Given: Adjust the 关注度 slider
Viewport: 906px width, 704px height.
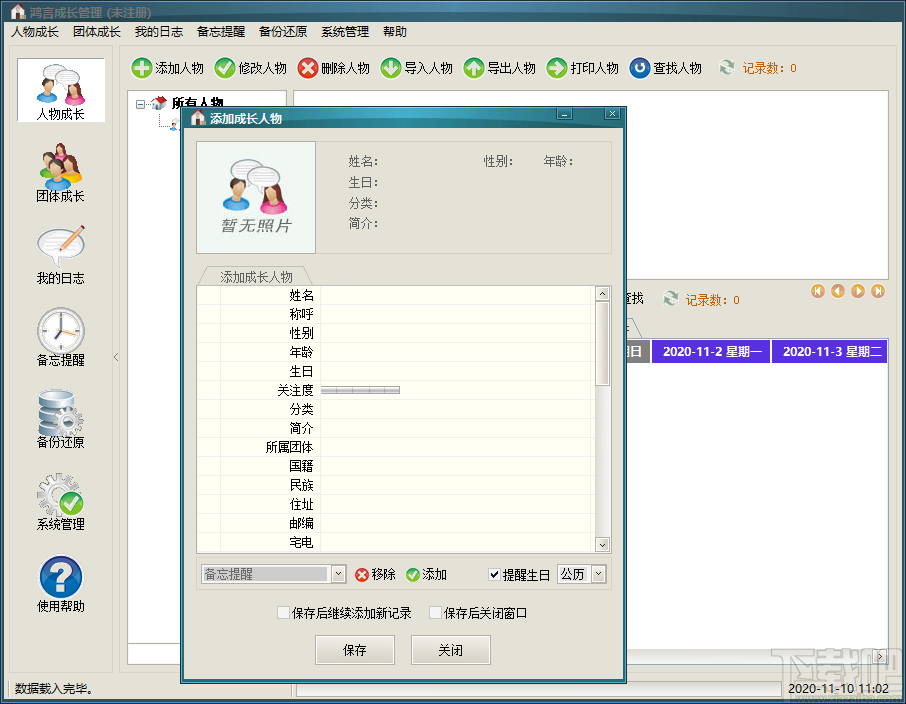Looking at the screenshot, I should click(360, 390).
